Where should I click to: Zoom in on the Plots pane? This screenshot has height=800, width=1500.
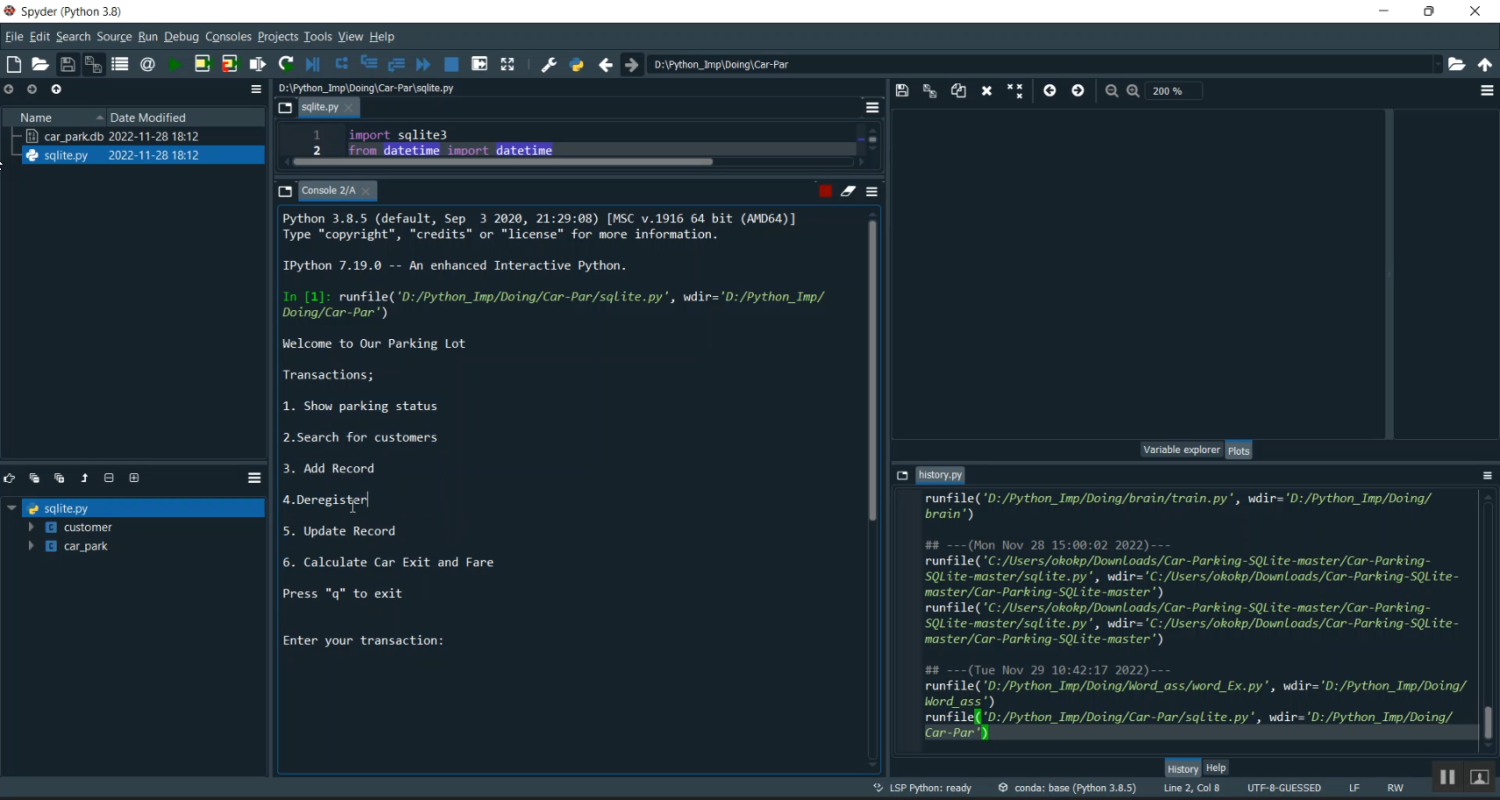[x=1133, y=91]
